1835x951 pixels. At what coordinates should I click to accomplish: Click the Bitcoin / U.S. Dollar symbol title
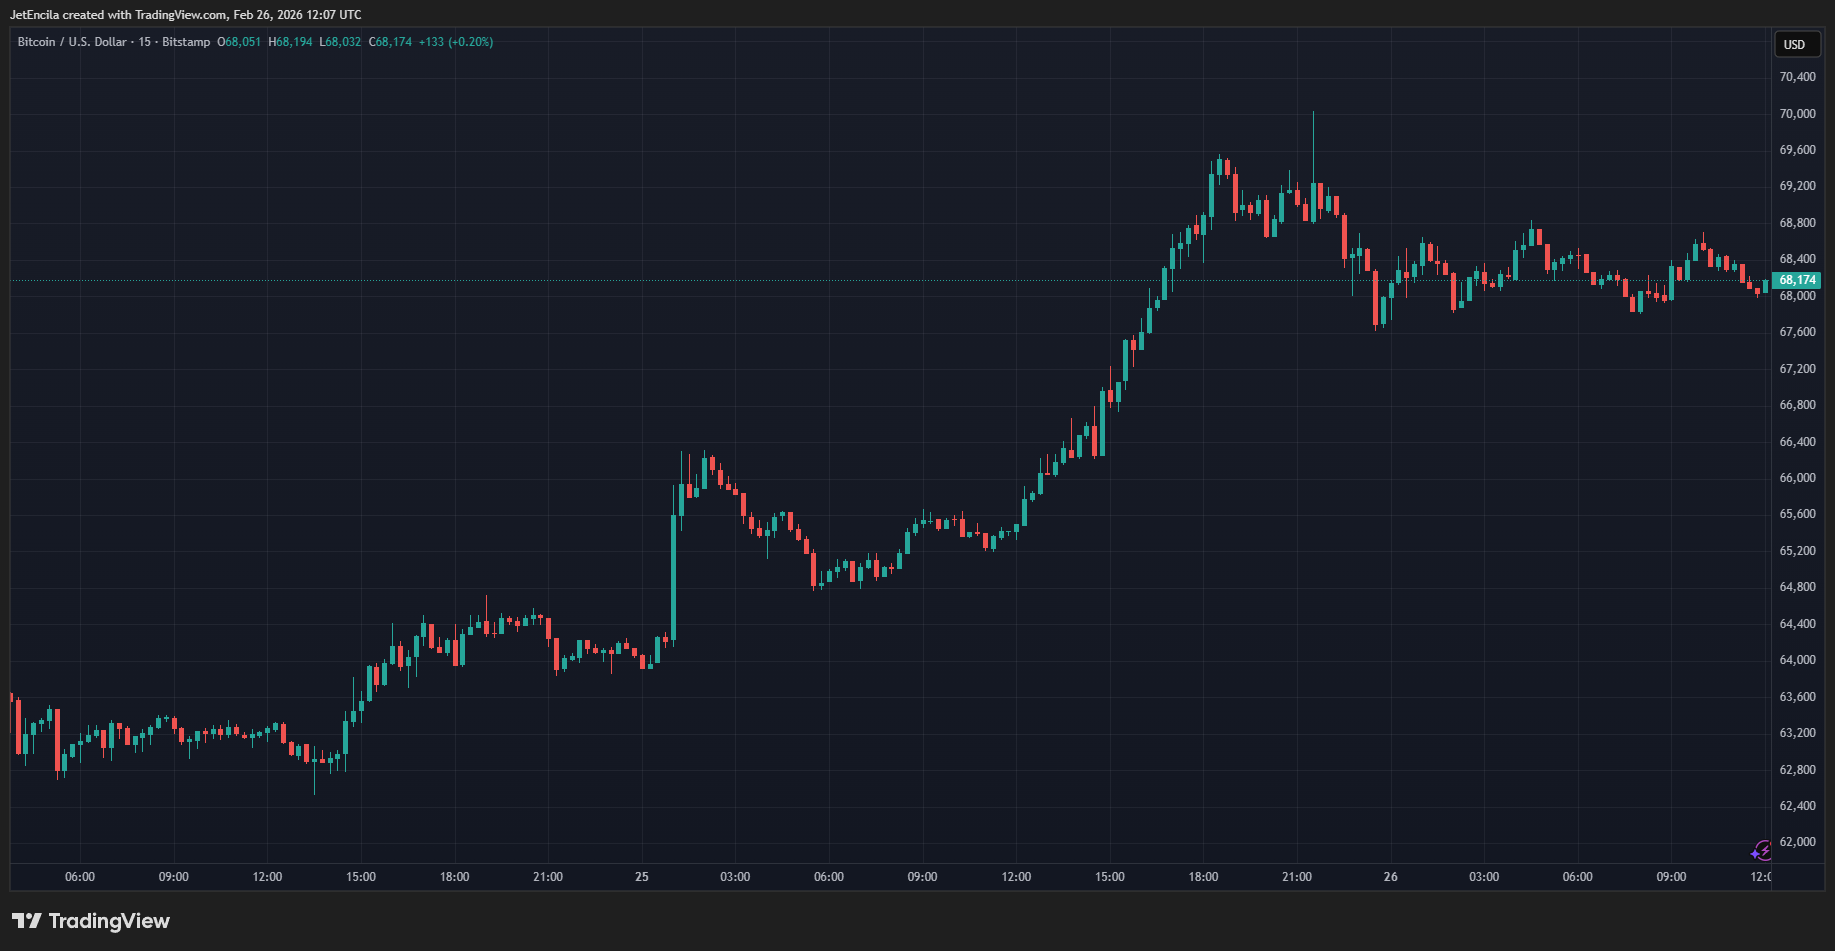tap(72, 42)
